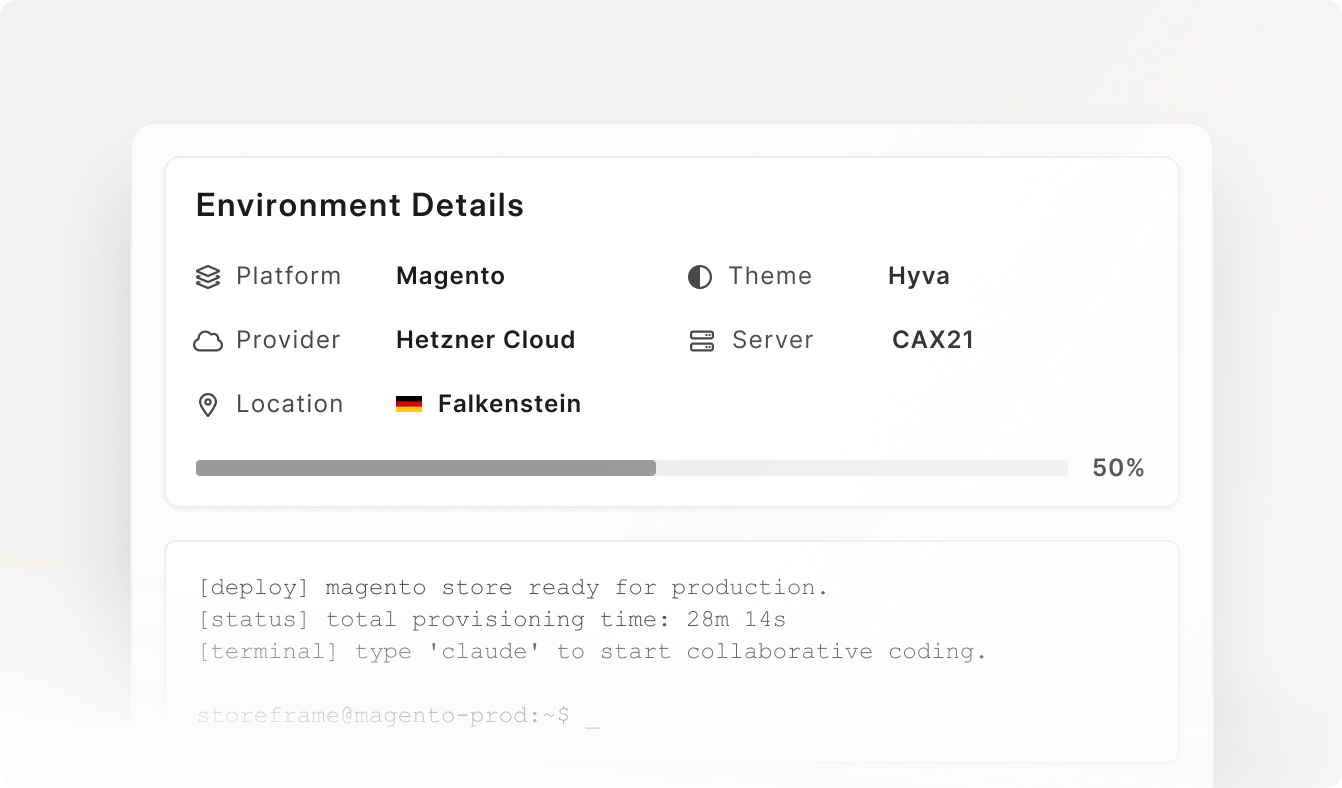Click the Theme label
This screenshot has height=788, width=1342.
pos(770,276)
